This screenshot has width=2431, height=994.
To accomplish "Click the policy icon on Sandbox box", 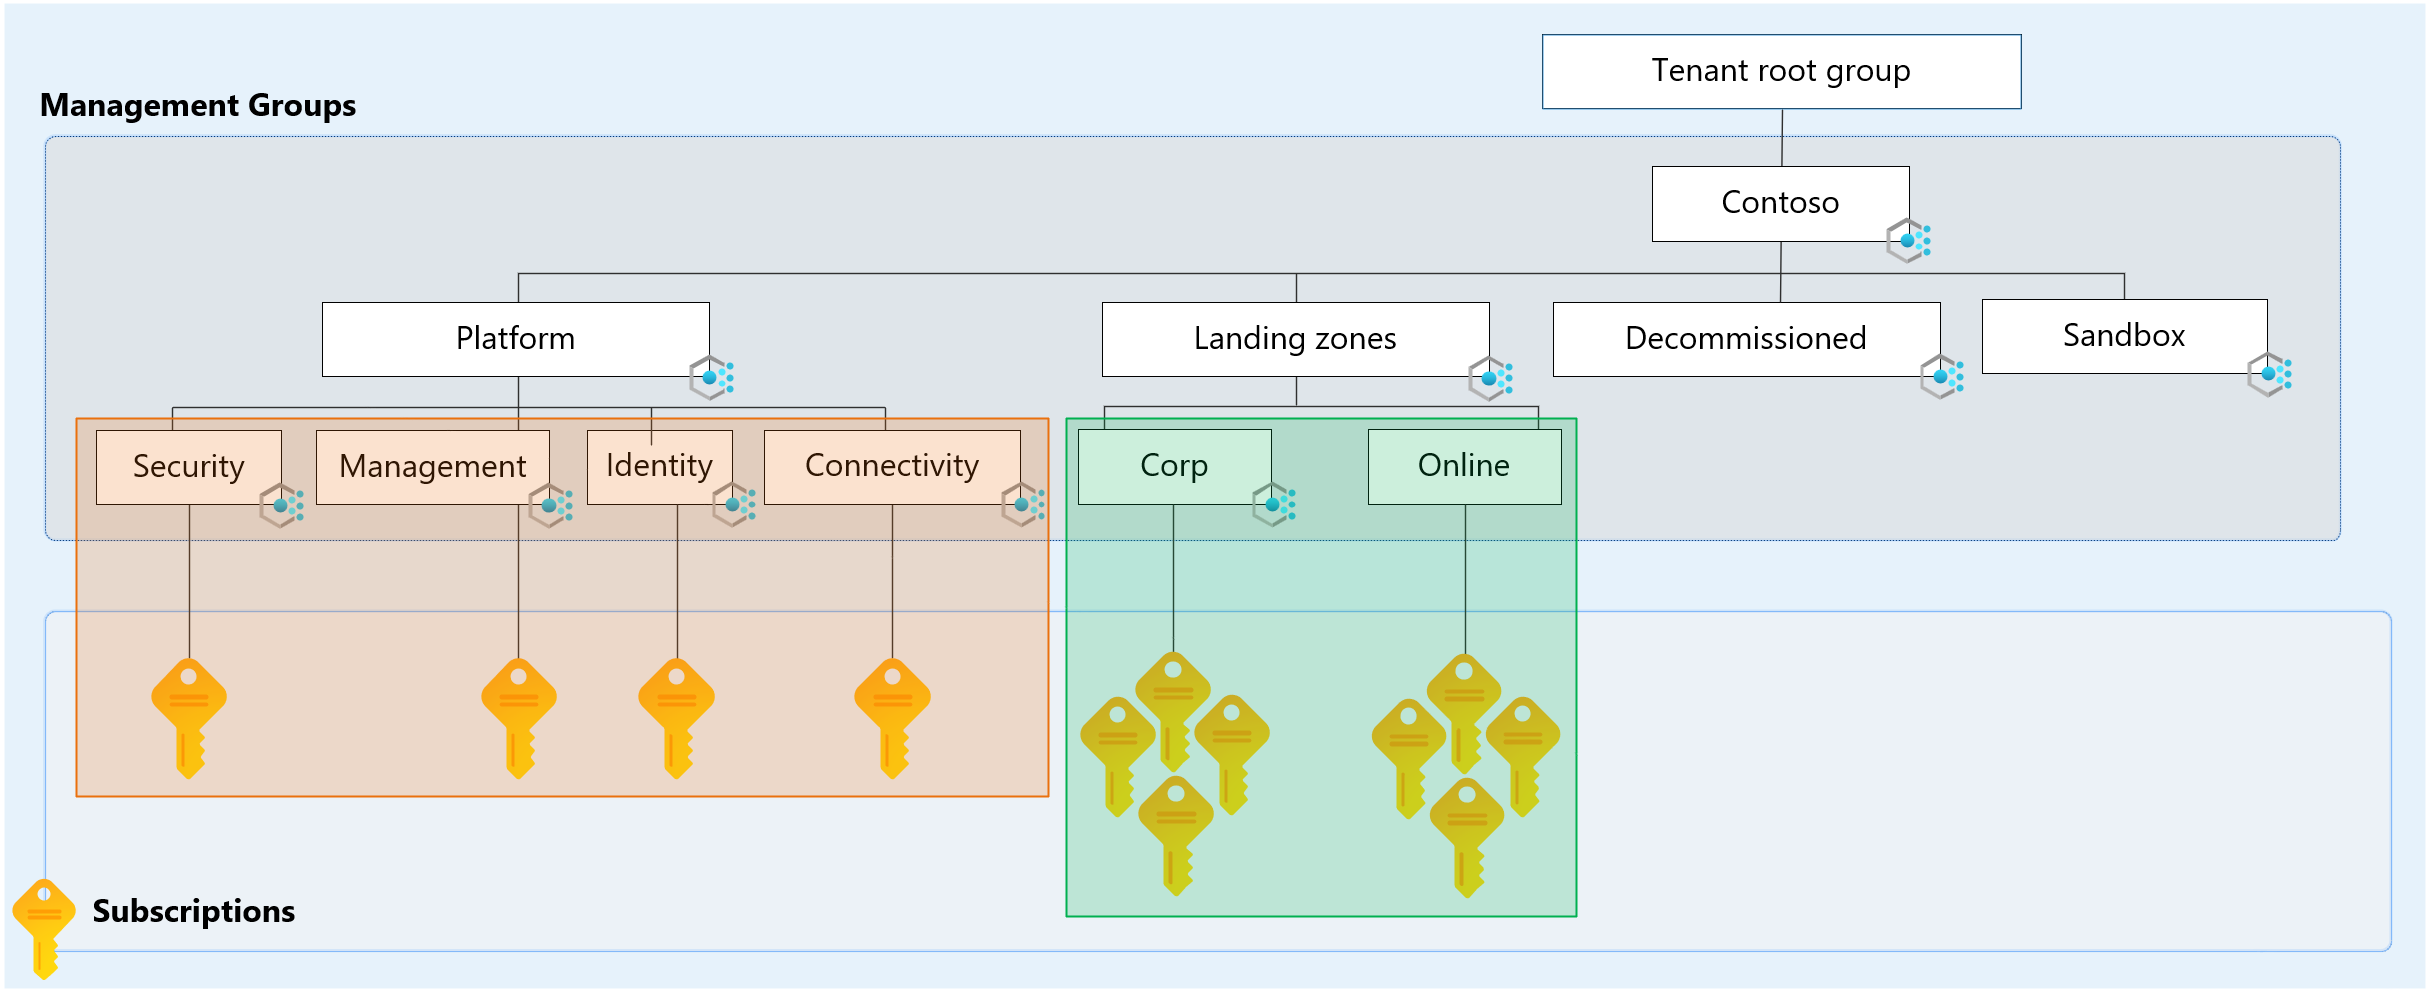I will (x=2270, y=375).
